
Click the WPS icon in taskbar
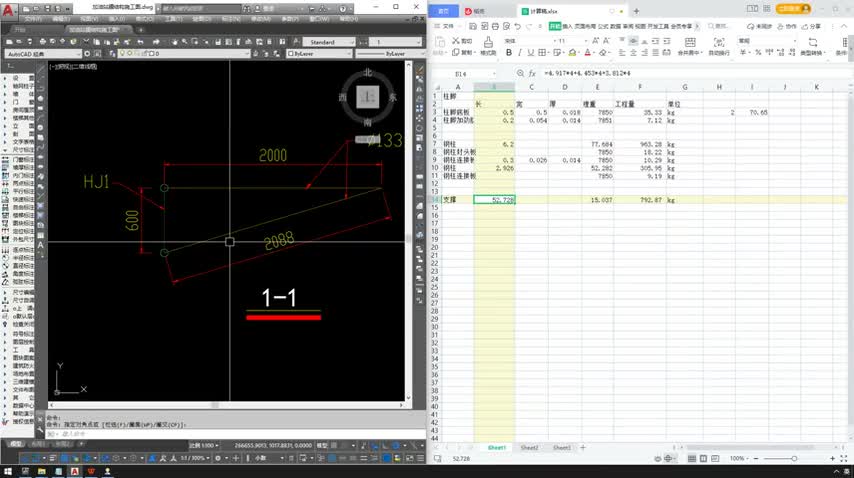pos(91,471)
